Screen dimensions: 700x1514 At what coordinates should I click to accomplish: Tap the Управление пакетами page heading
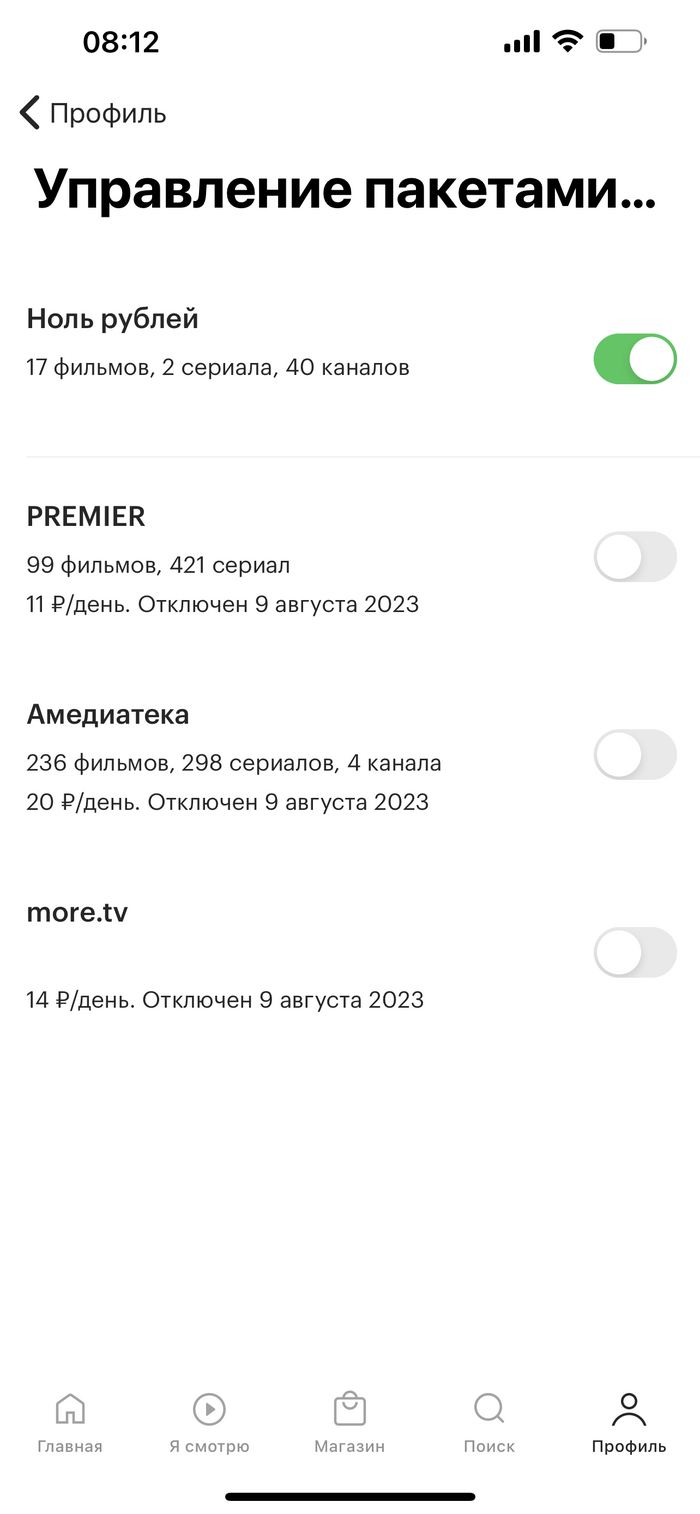point(345,189)
